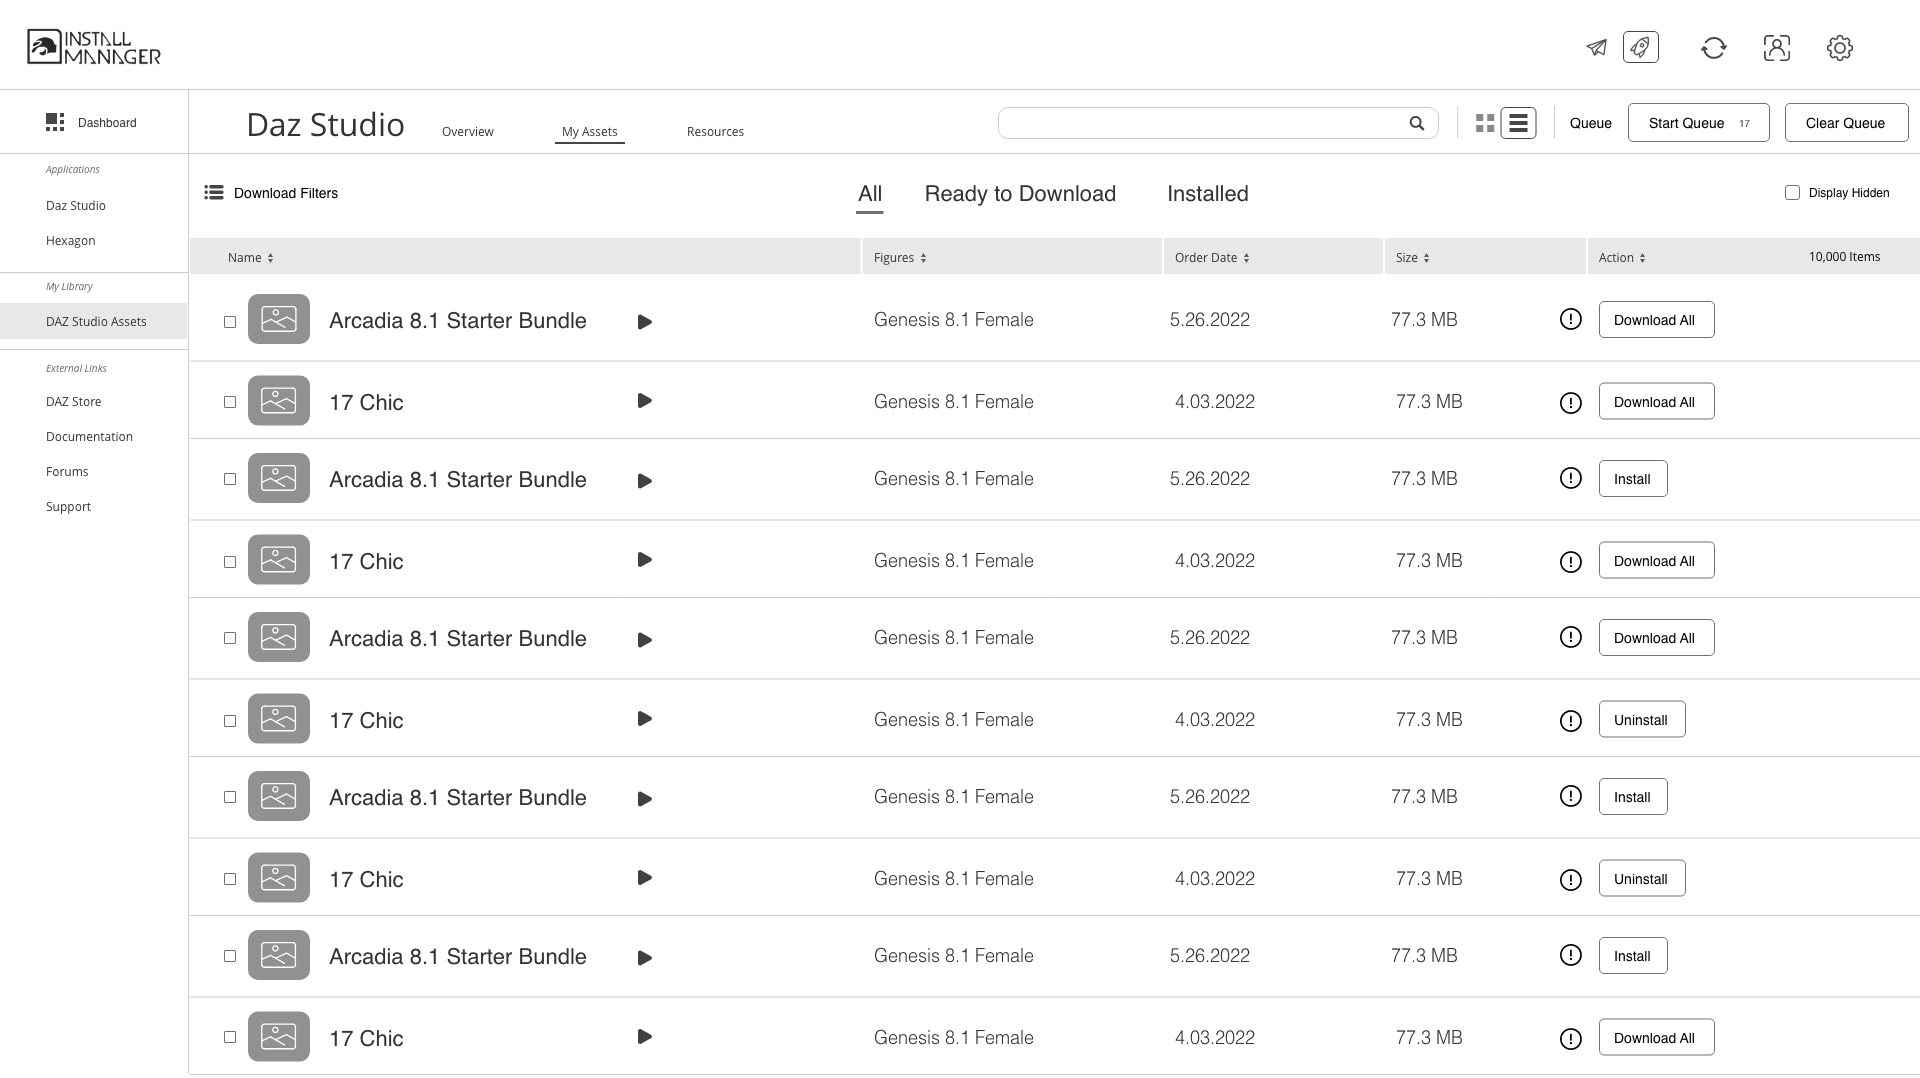This screenshot has width=1920, height=1078.
Task: Open the My Assets tab
Action: tap(590, 131)
